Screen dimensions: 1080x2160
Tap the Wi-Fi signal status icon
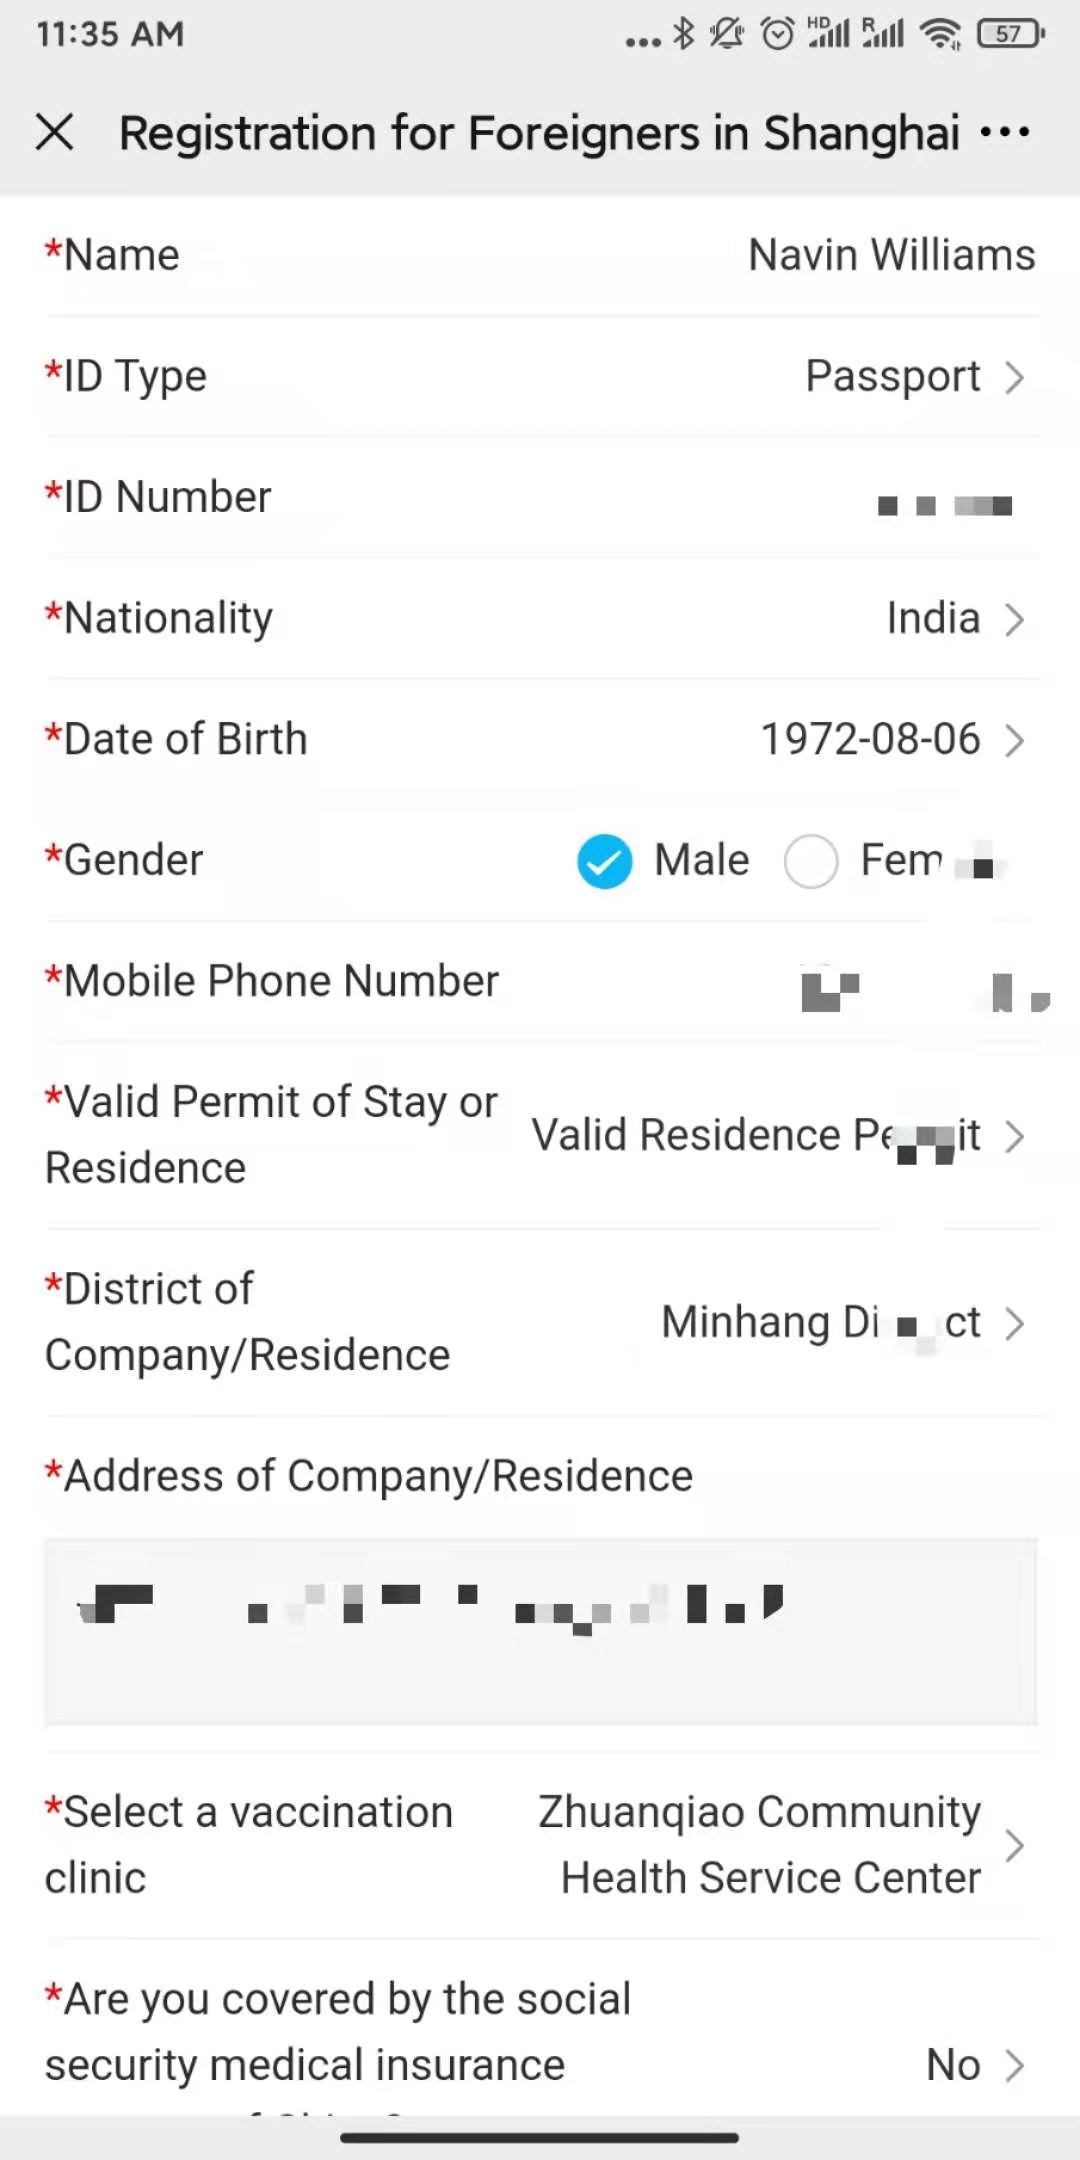940,34
